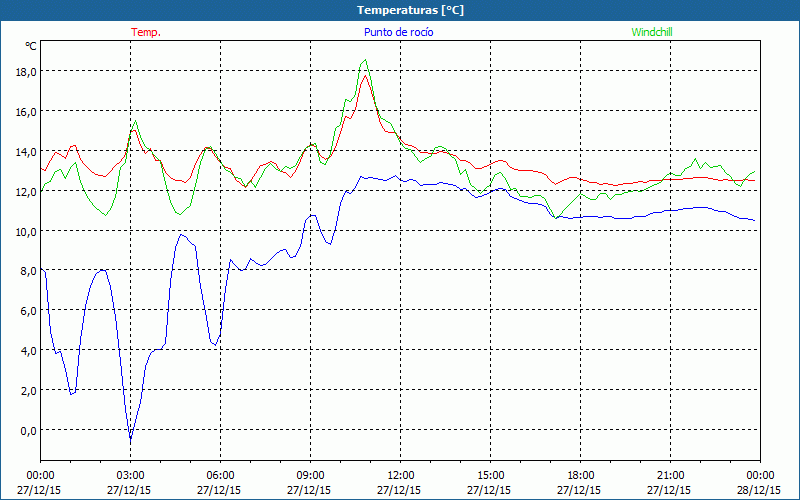
Task: Click the Temperaturas [°C] title
Action: click(x=410, y=10)
